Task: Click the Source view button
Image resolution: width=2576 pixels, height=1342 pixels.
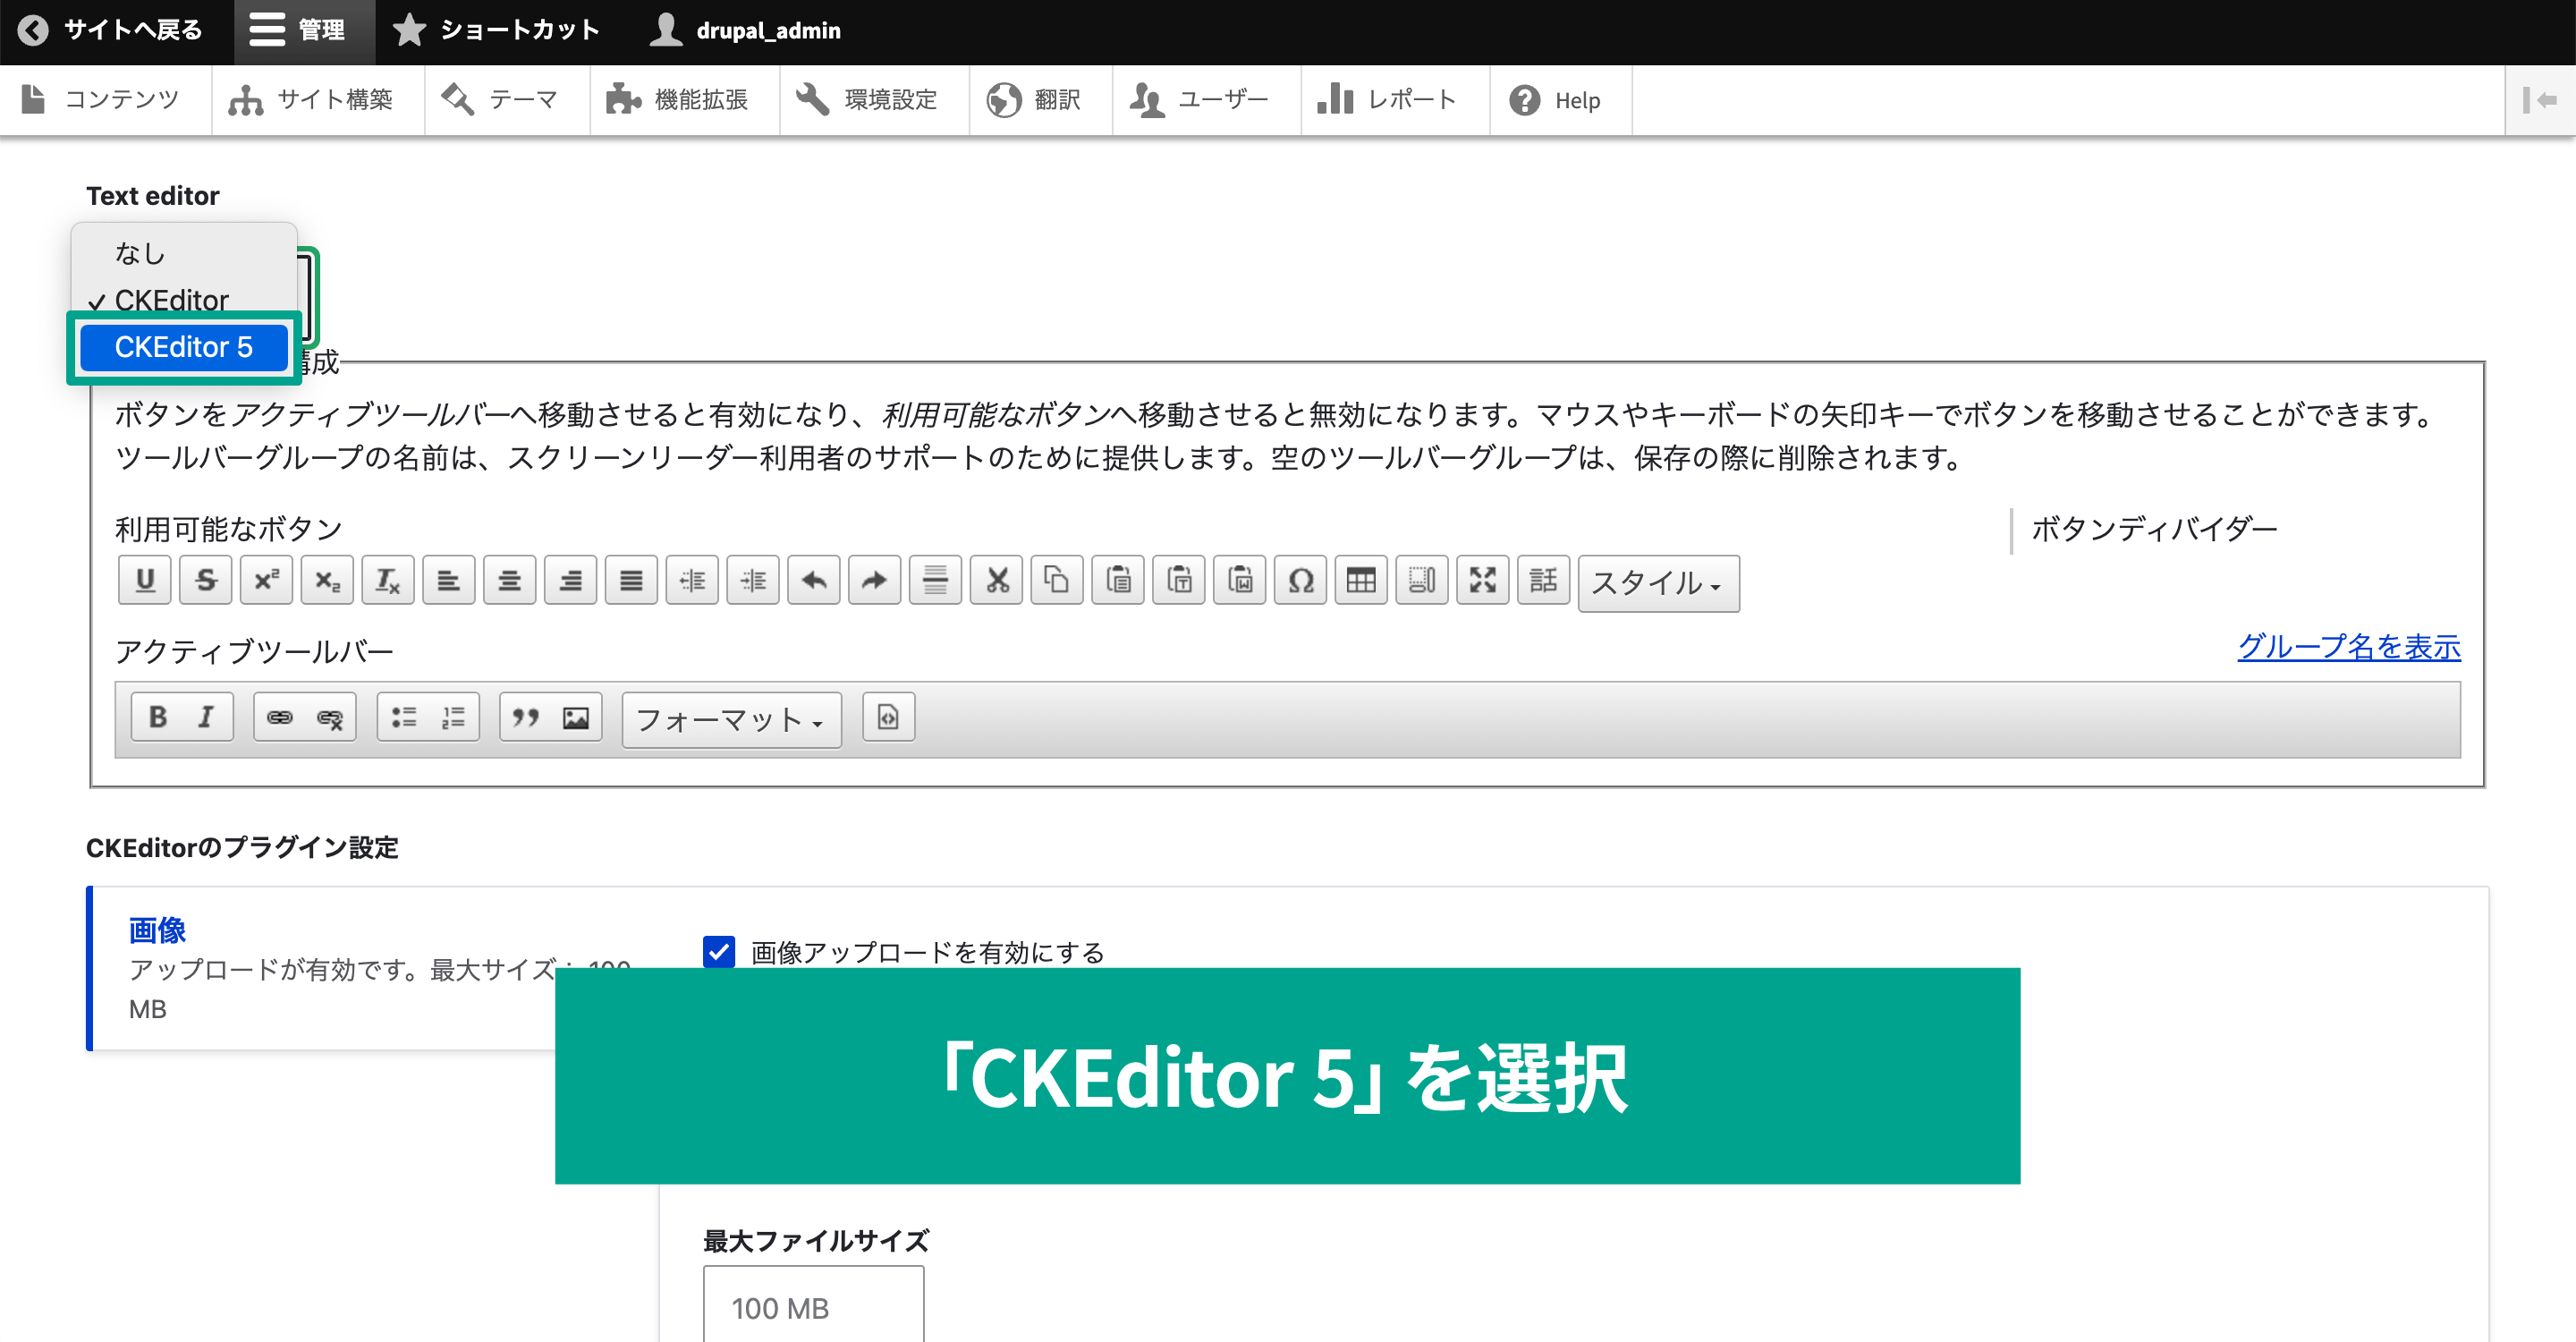Action: [x=888, y=717]
